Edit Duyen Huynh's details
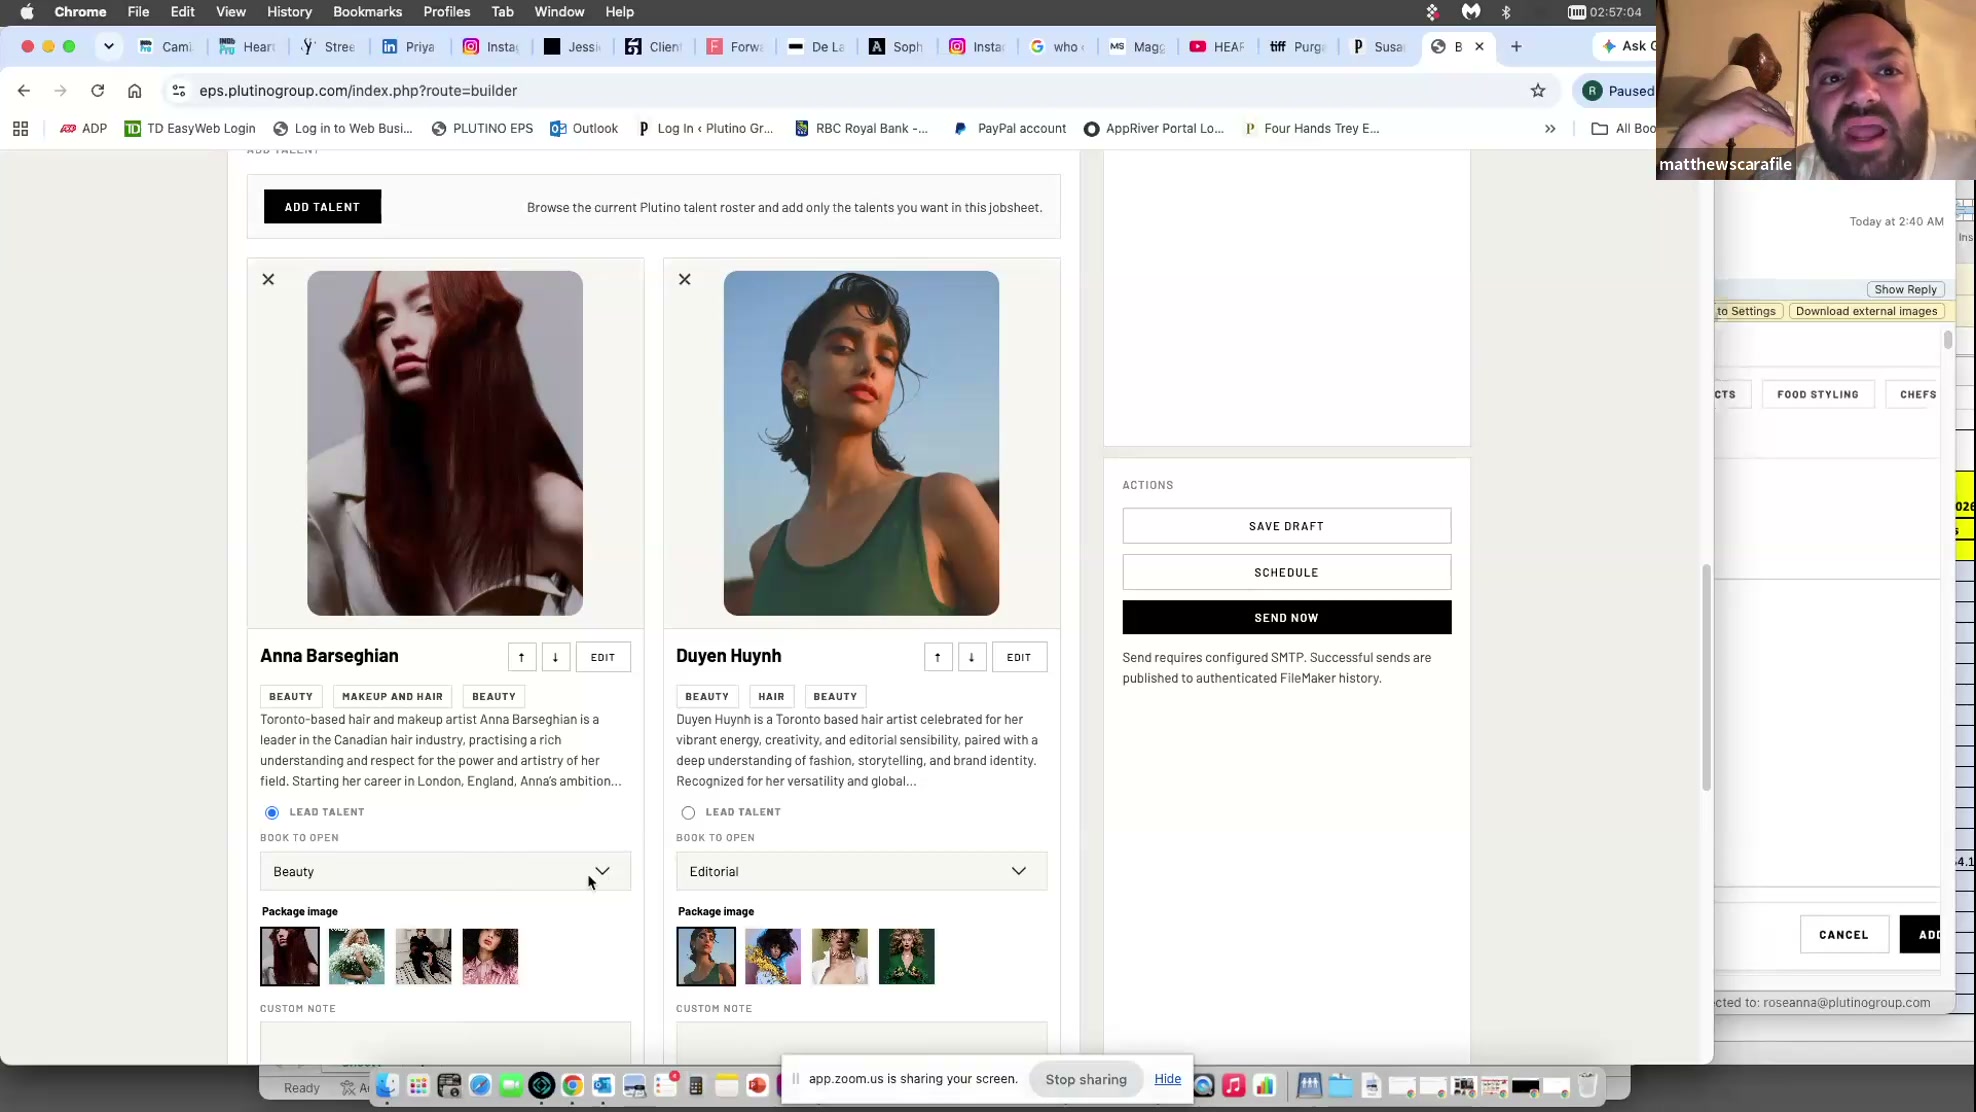1976x1112 pixels. tap(1019, 657)
